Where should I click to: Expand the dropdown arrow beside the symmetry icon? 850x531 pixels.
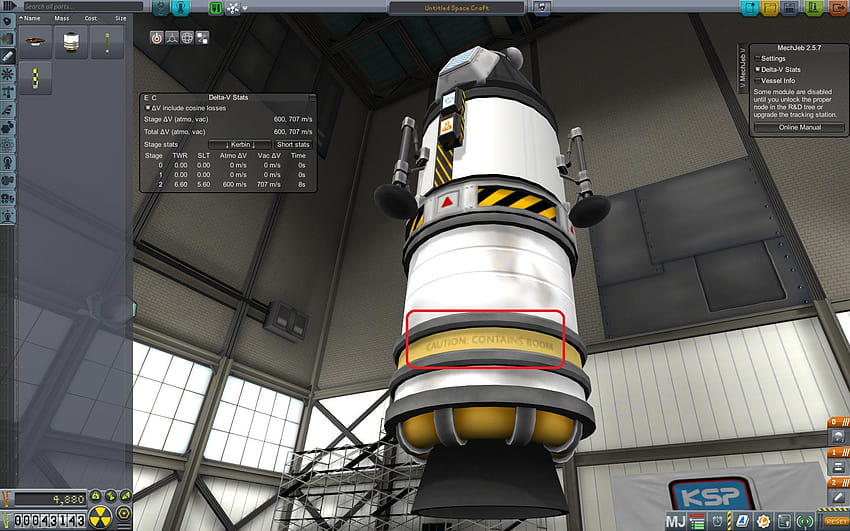click(245, 8)
